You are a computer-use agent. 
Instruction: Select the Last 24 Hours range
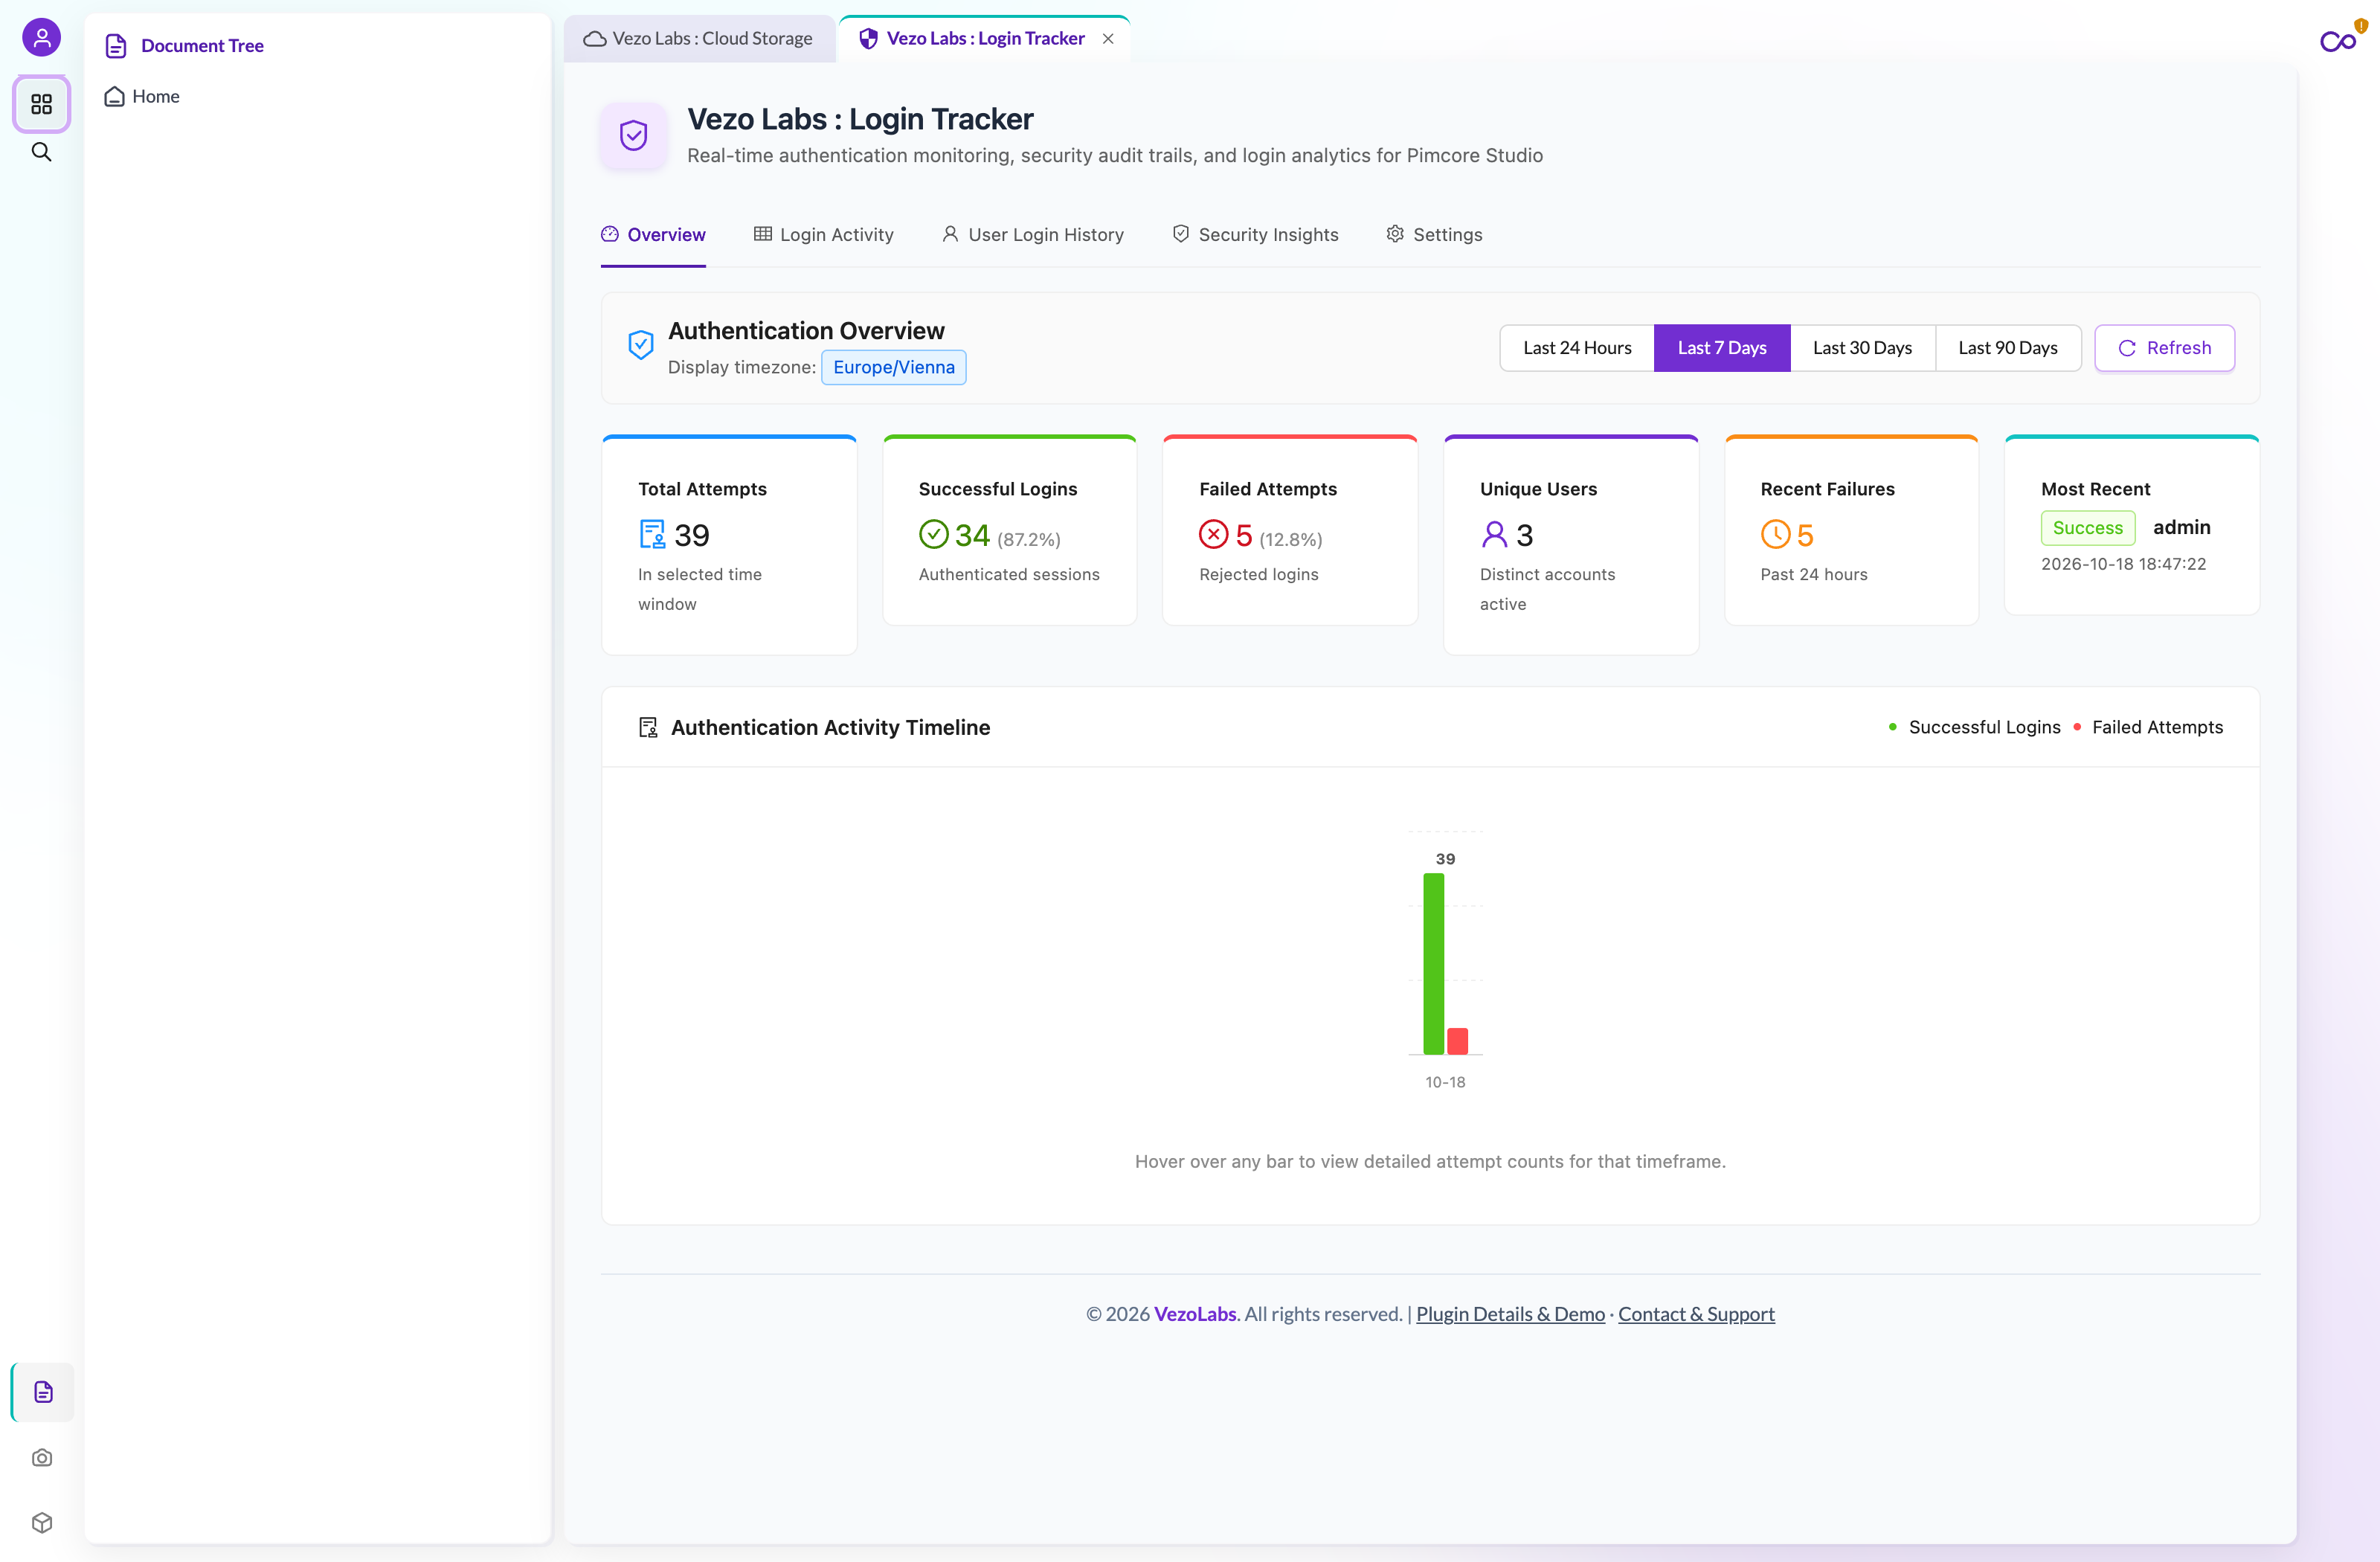[1577, 348]
